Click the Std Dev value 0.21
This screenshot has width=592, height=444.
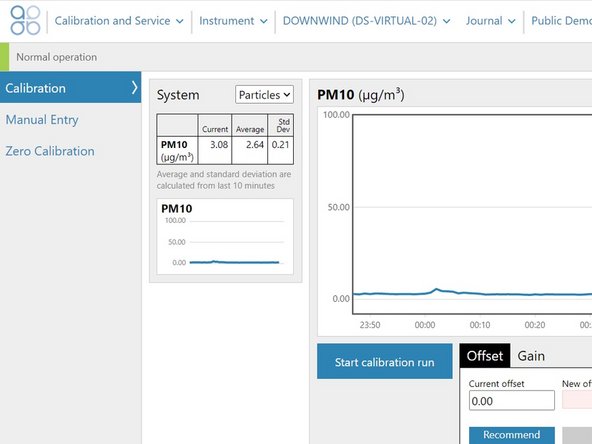tap(281, 145)
